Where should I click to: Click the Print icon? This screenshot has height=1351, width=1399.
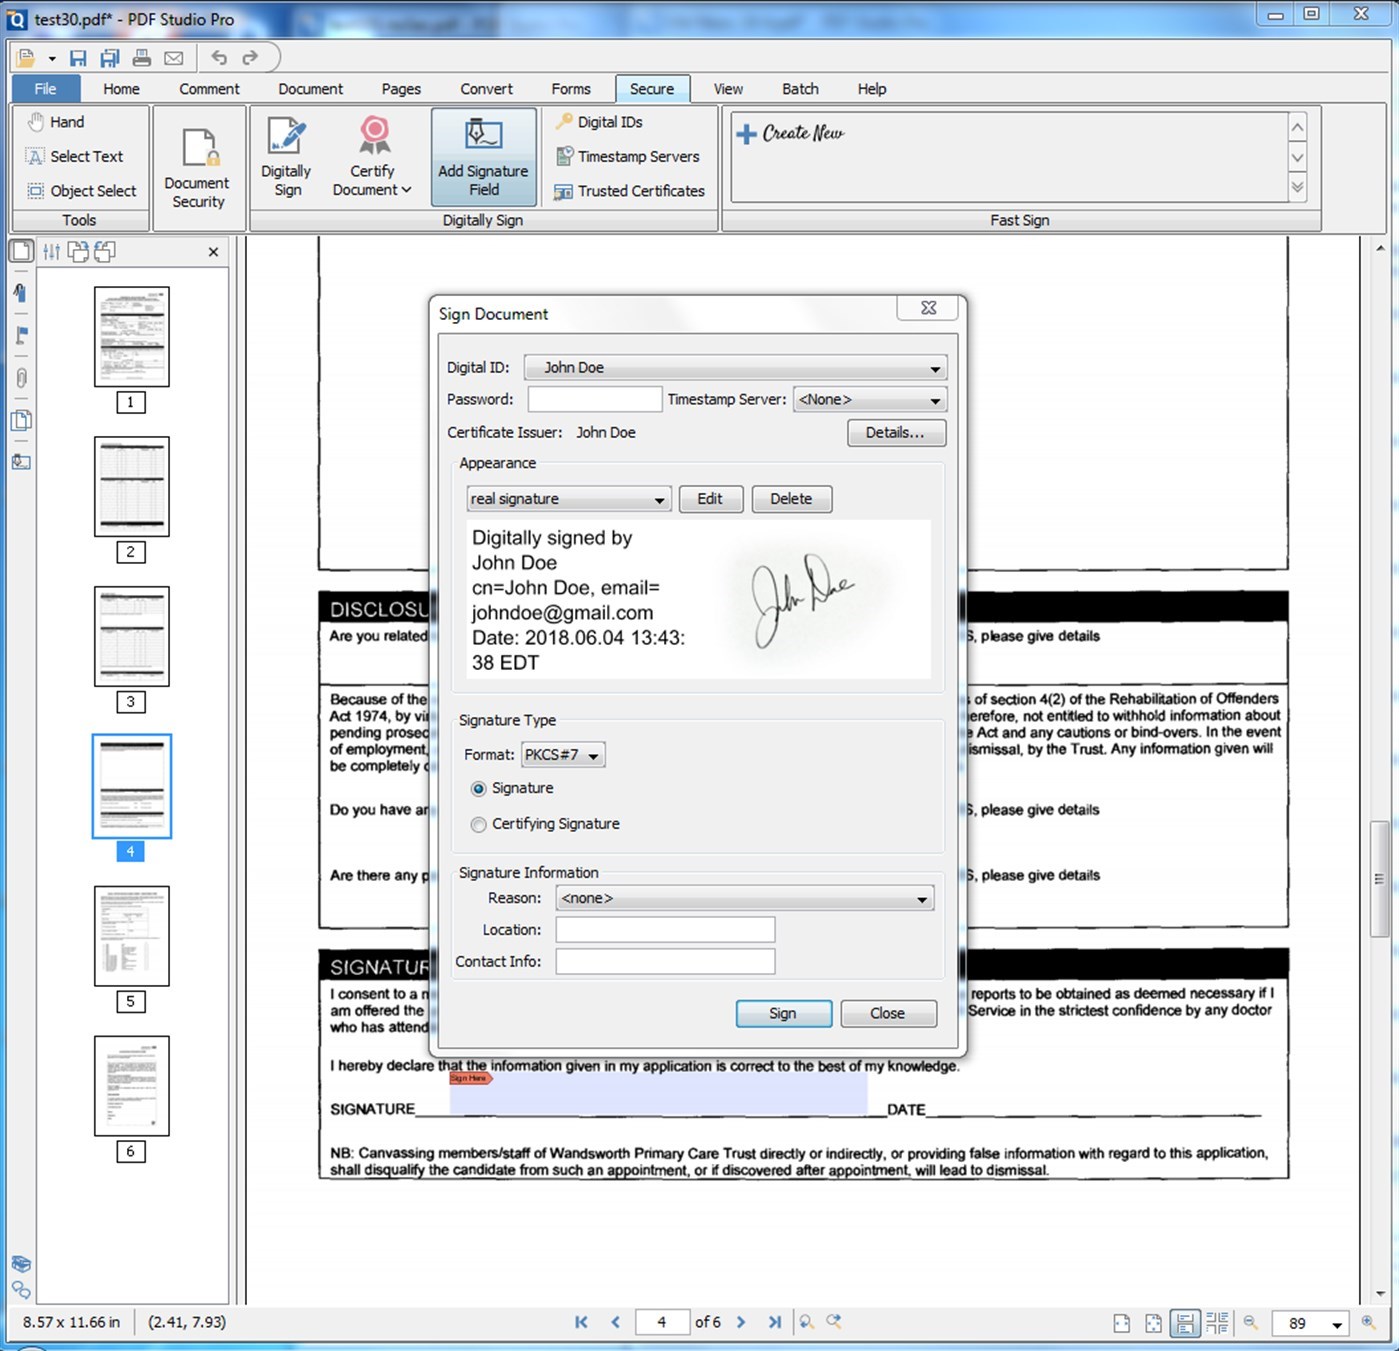click(x=142, y=58)
